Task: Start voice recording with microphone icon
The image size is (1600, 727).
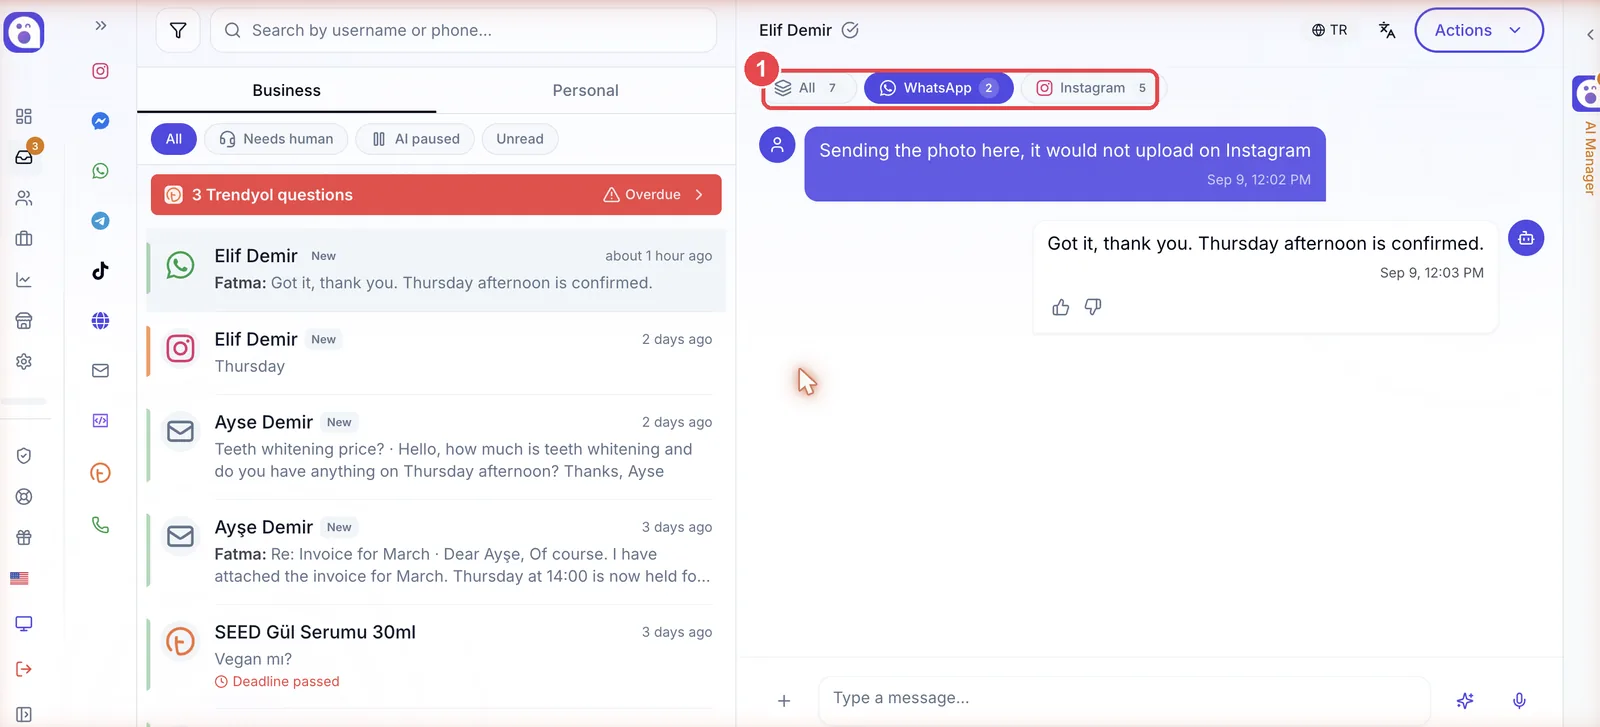Action: [x=1519, y=700]
